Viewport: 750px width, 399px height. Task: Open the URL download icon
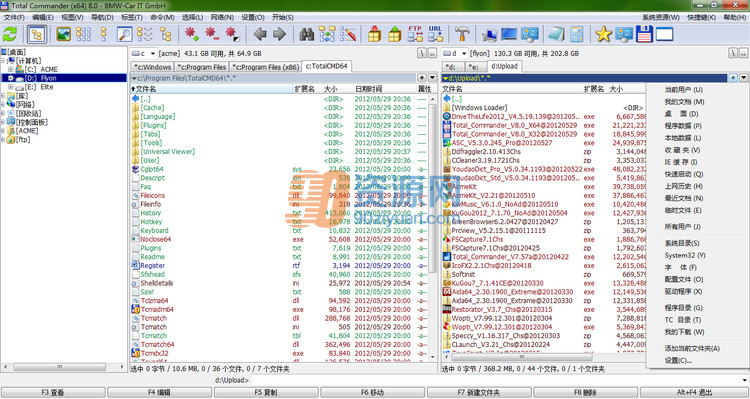click(x=435, y=34)
